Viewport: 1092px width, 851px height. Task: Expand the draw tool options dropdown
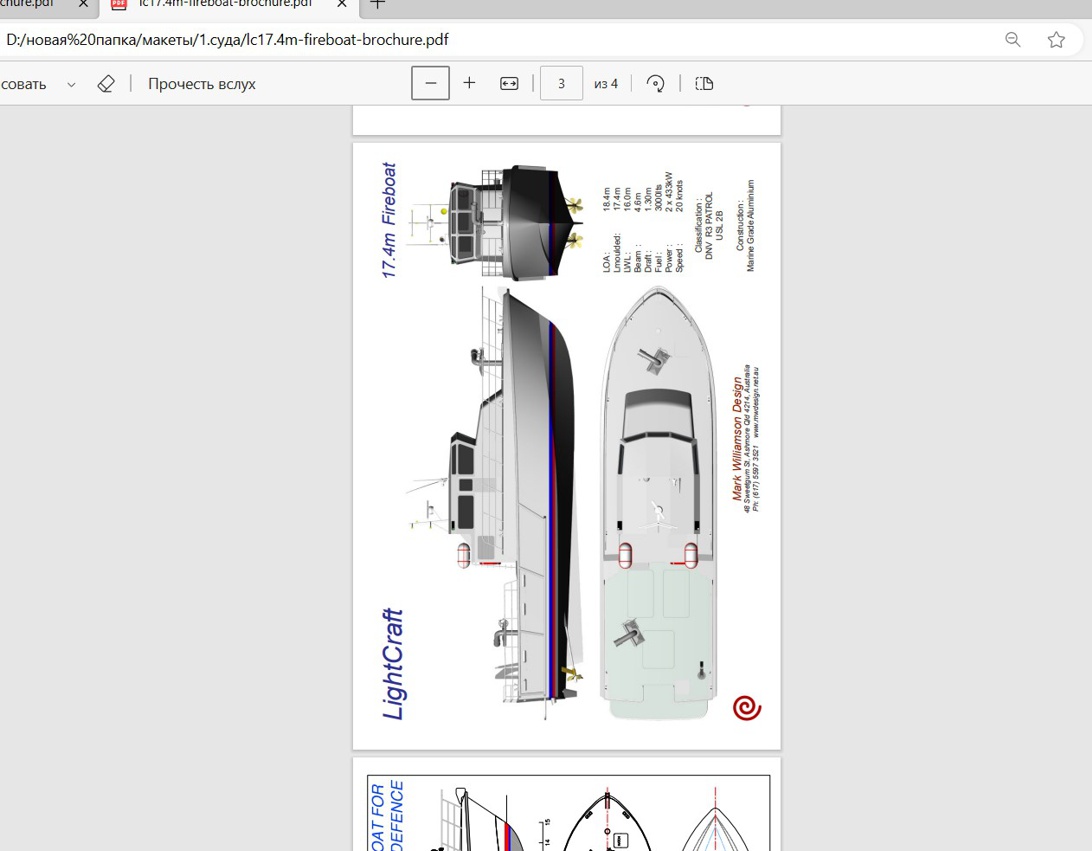pyautogui.click(x=71, y=85)
